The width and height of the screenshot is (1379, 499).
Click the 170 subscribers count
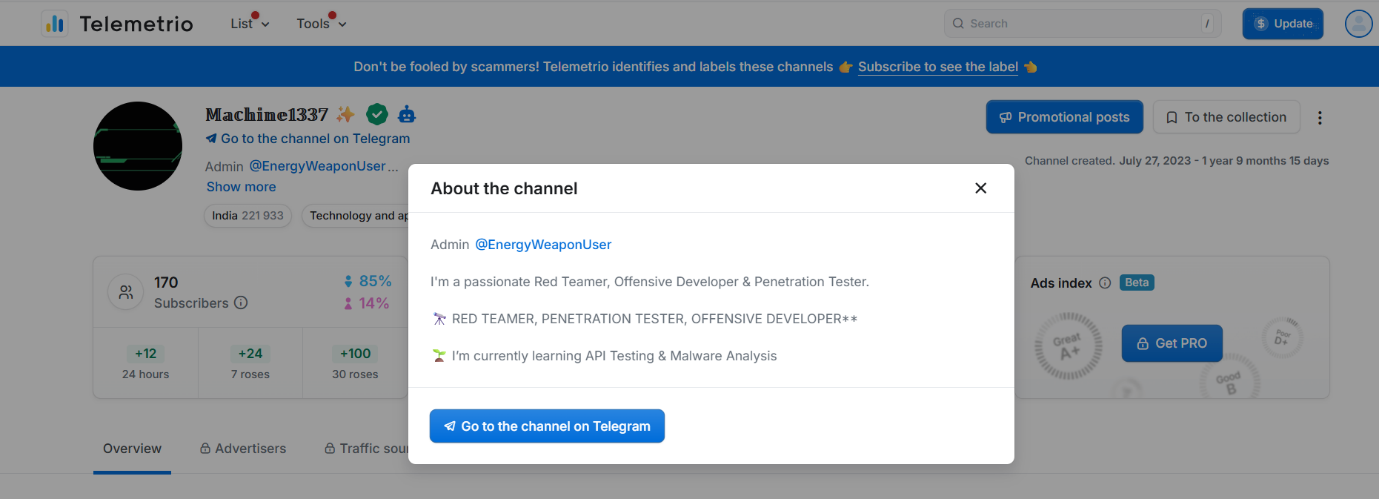tap(166, 282)
